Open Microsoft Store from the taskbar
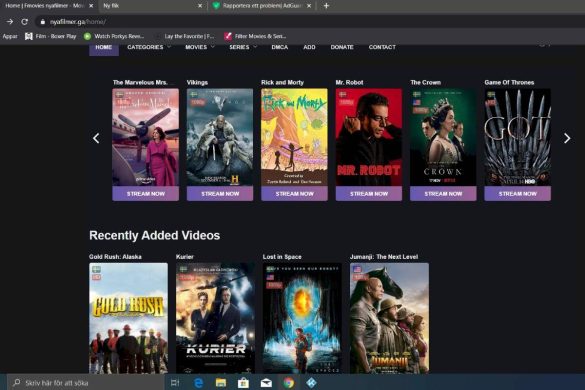 (243, 383)
